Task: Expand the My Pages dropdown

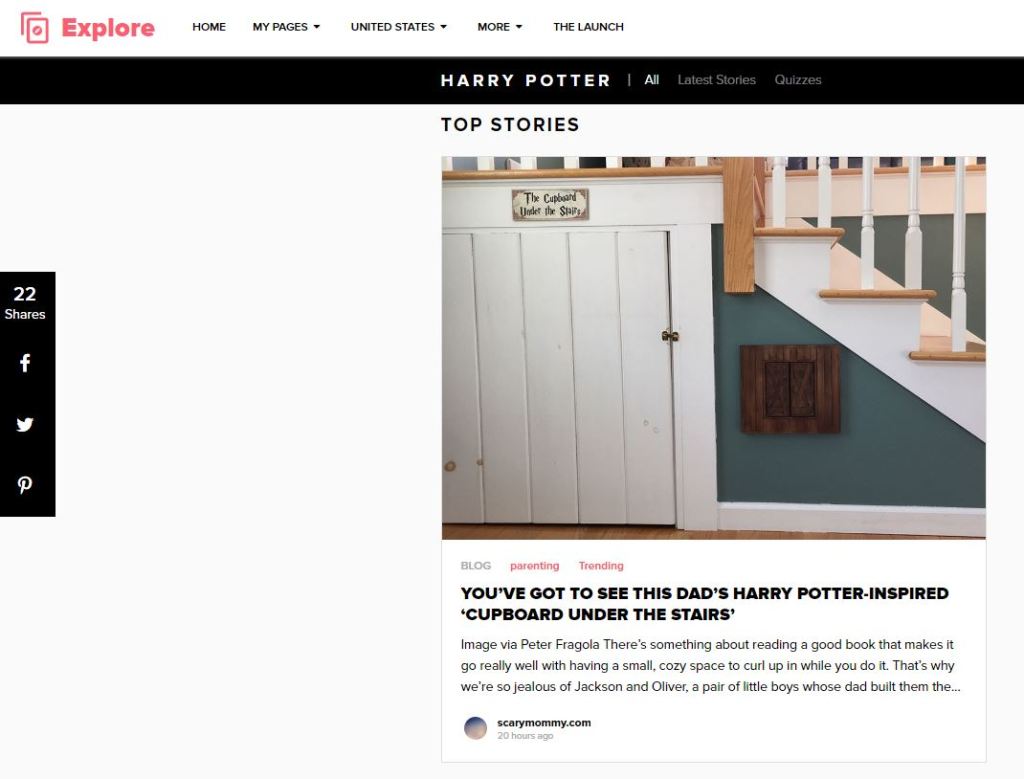Action: (x=286, y=27)
